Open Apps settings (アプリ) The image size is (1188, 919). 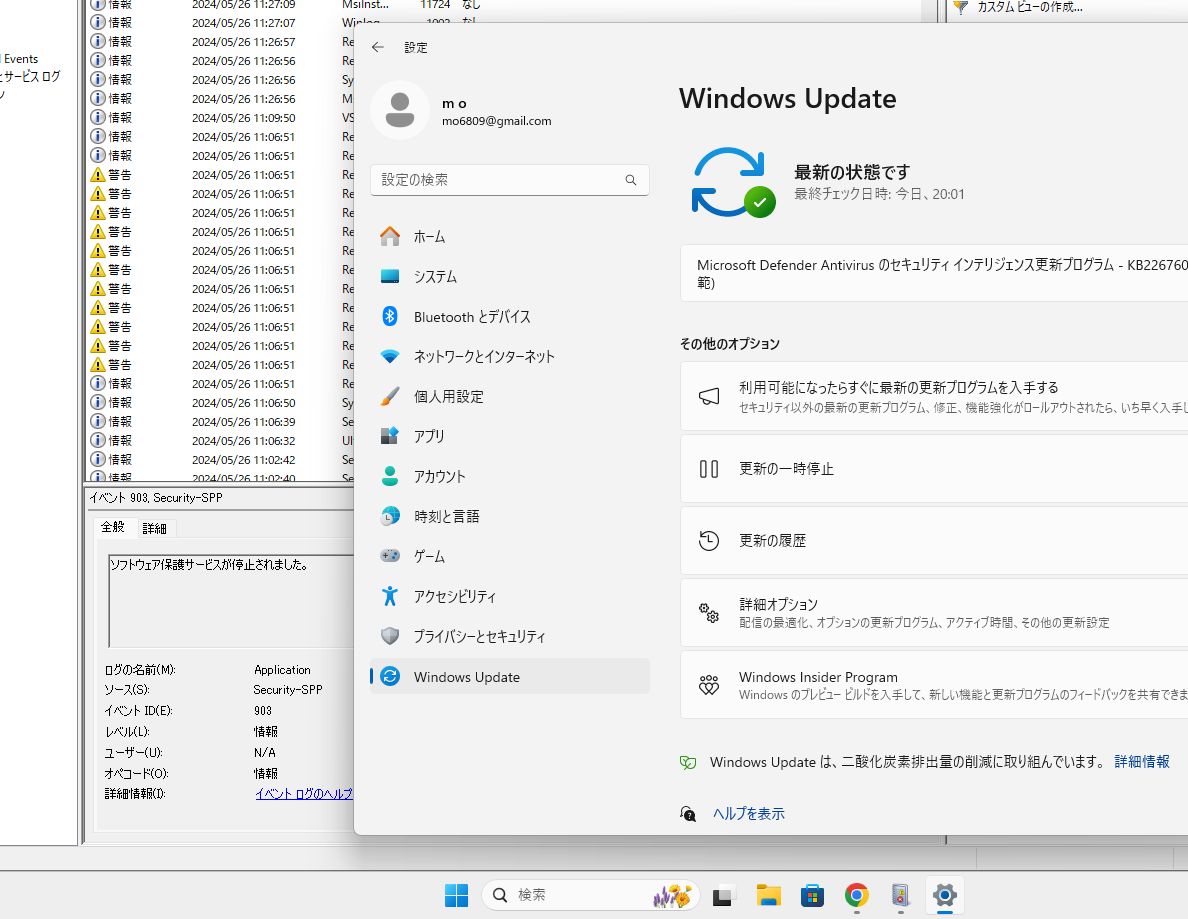[x=510, y=436]
